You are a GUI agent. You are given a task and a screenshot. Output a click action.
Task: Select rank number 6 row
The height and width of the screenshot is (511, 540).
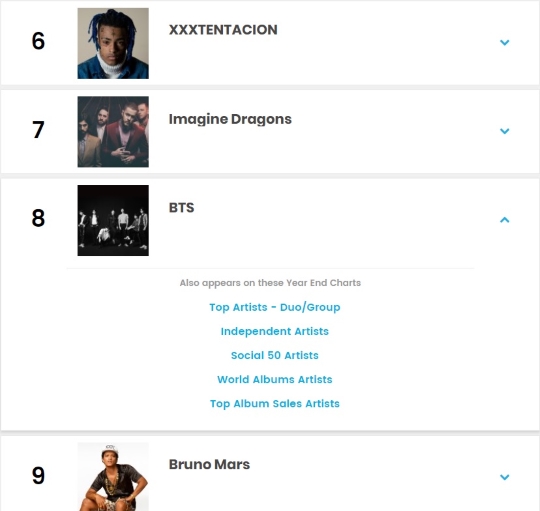[270, 43]
